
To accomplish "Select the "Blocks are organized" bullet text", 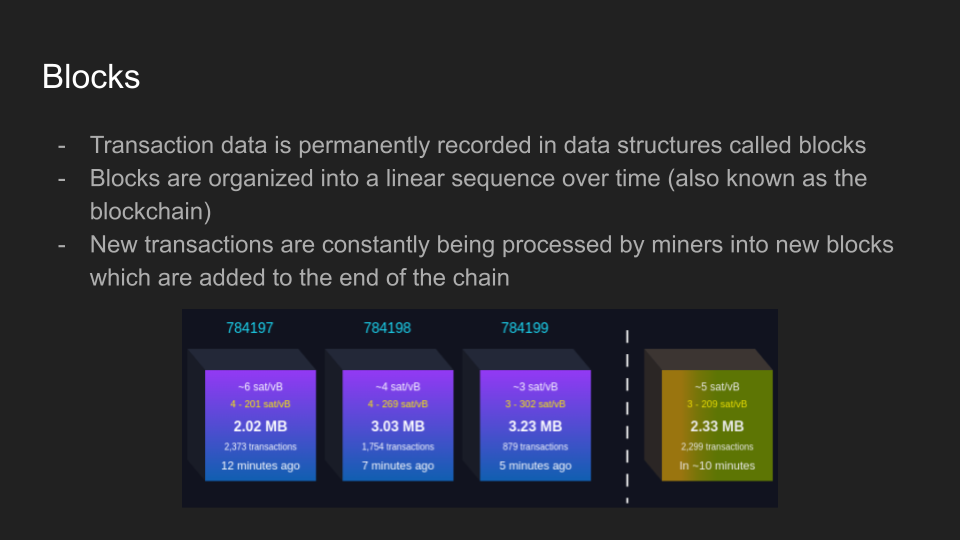I will [x=477, y=179].
